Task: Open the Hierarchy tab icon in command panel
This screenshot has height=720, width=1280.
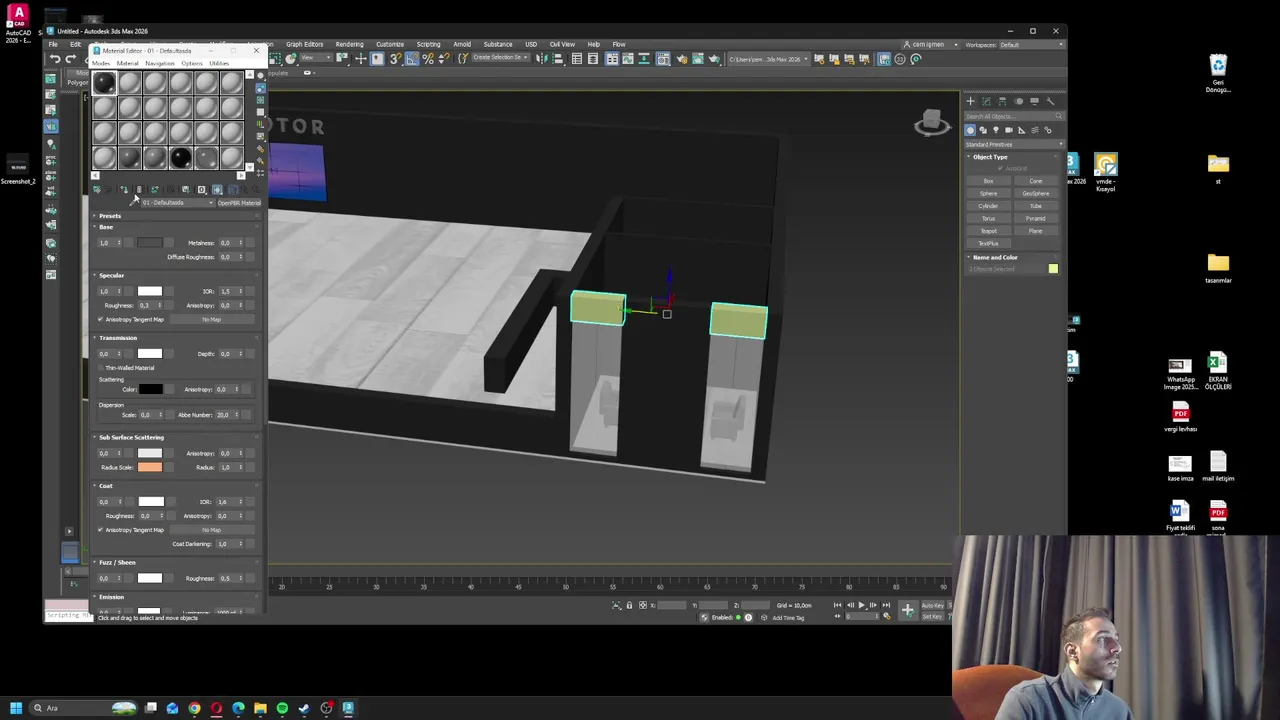Action: 1002,101
